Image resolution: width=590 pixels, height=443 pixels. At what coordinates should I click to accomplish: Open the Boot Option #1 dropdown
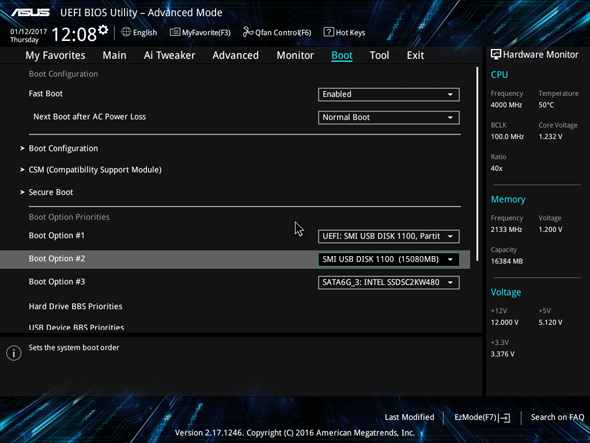(389, 236)
